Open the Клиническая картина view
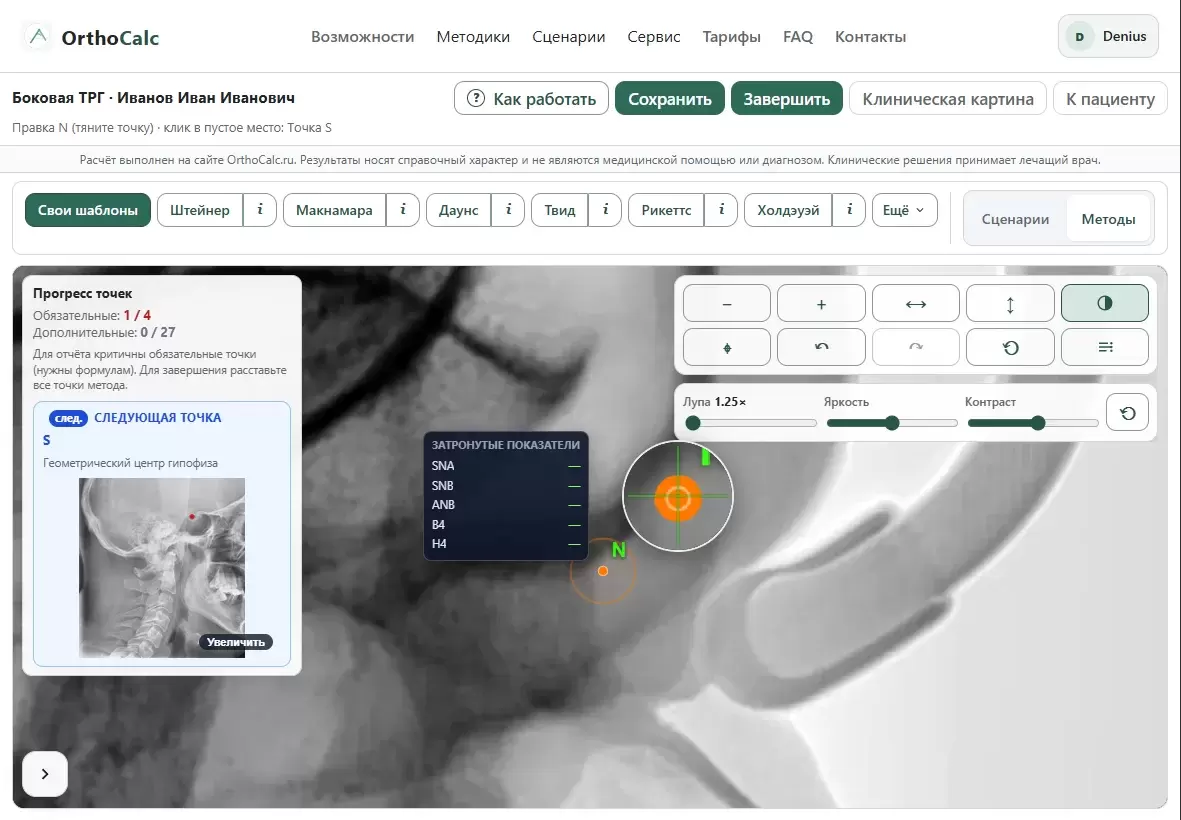The height and width of the screenshot is (820, 1181). click(x=948, y=99)
